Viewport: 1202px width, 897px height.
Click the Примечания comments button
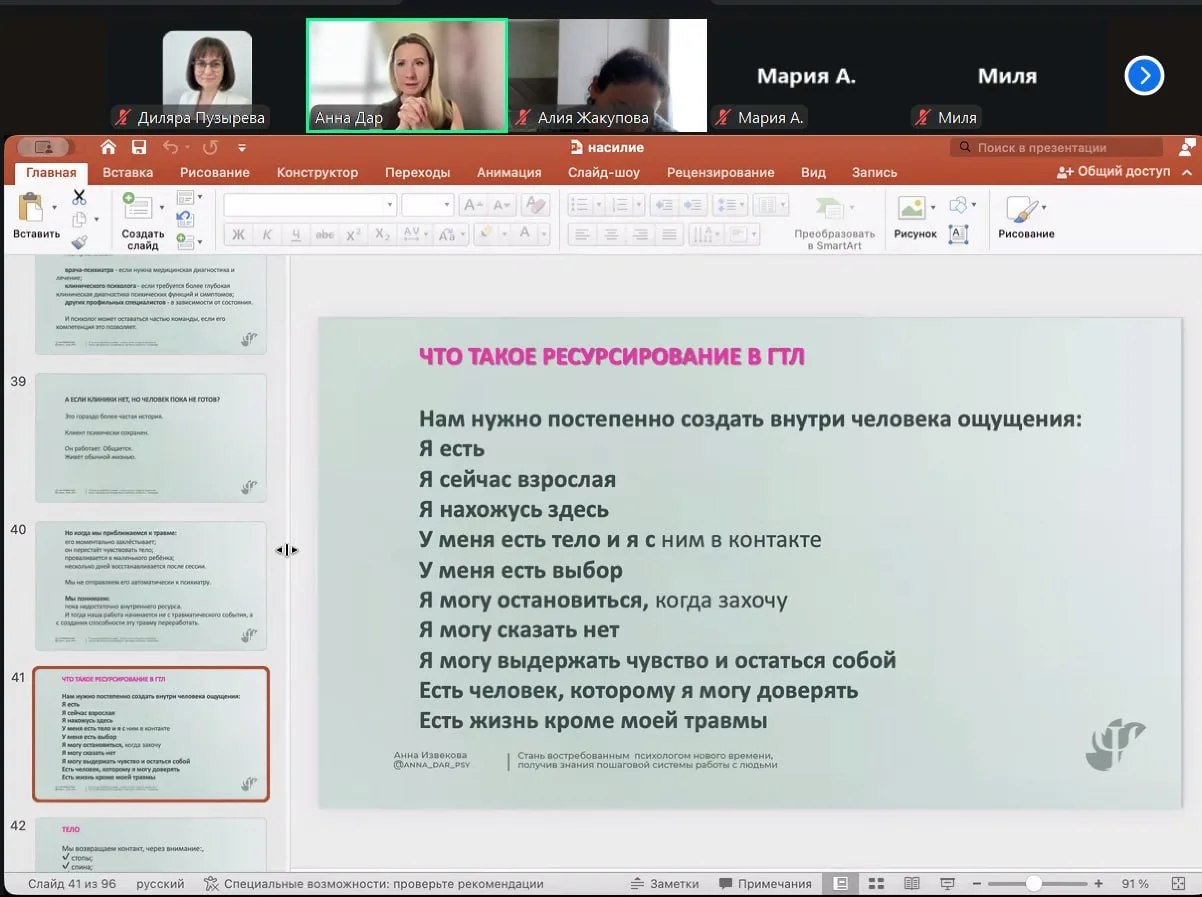765,884
